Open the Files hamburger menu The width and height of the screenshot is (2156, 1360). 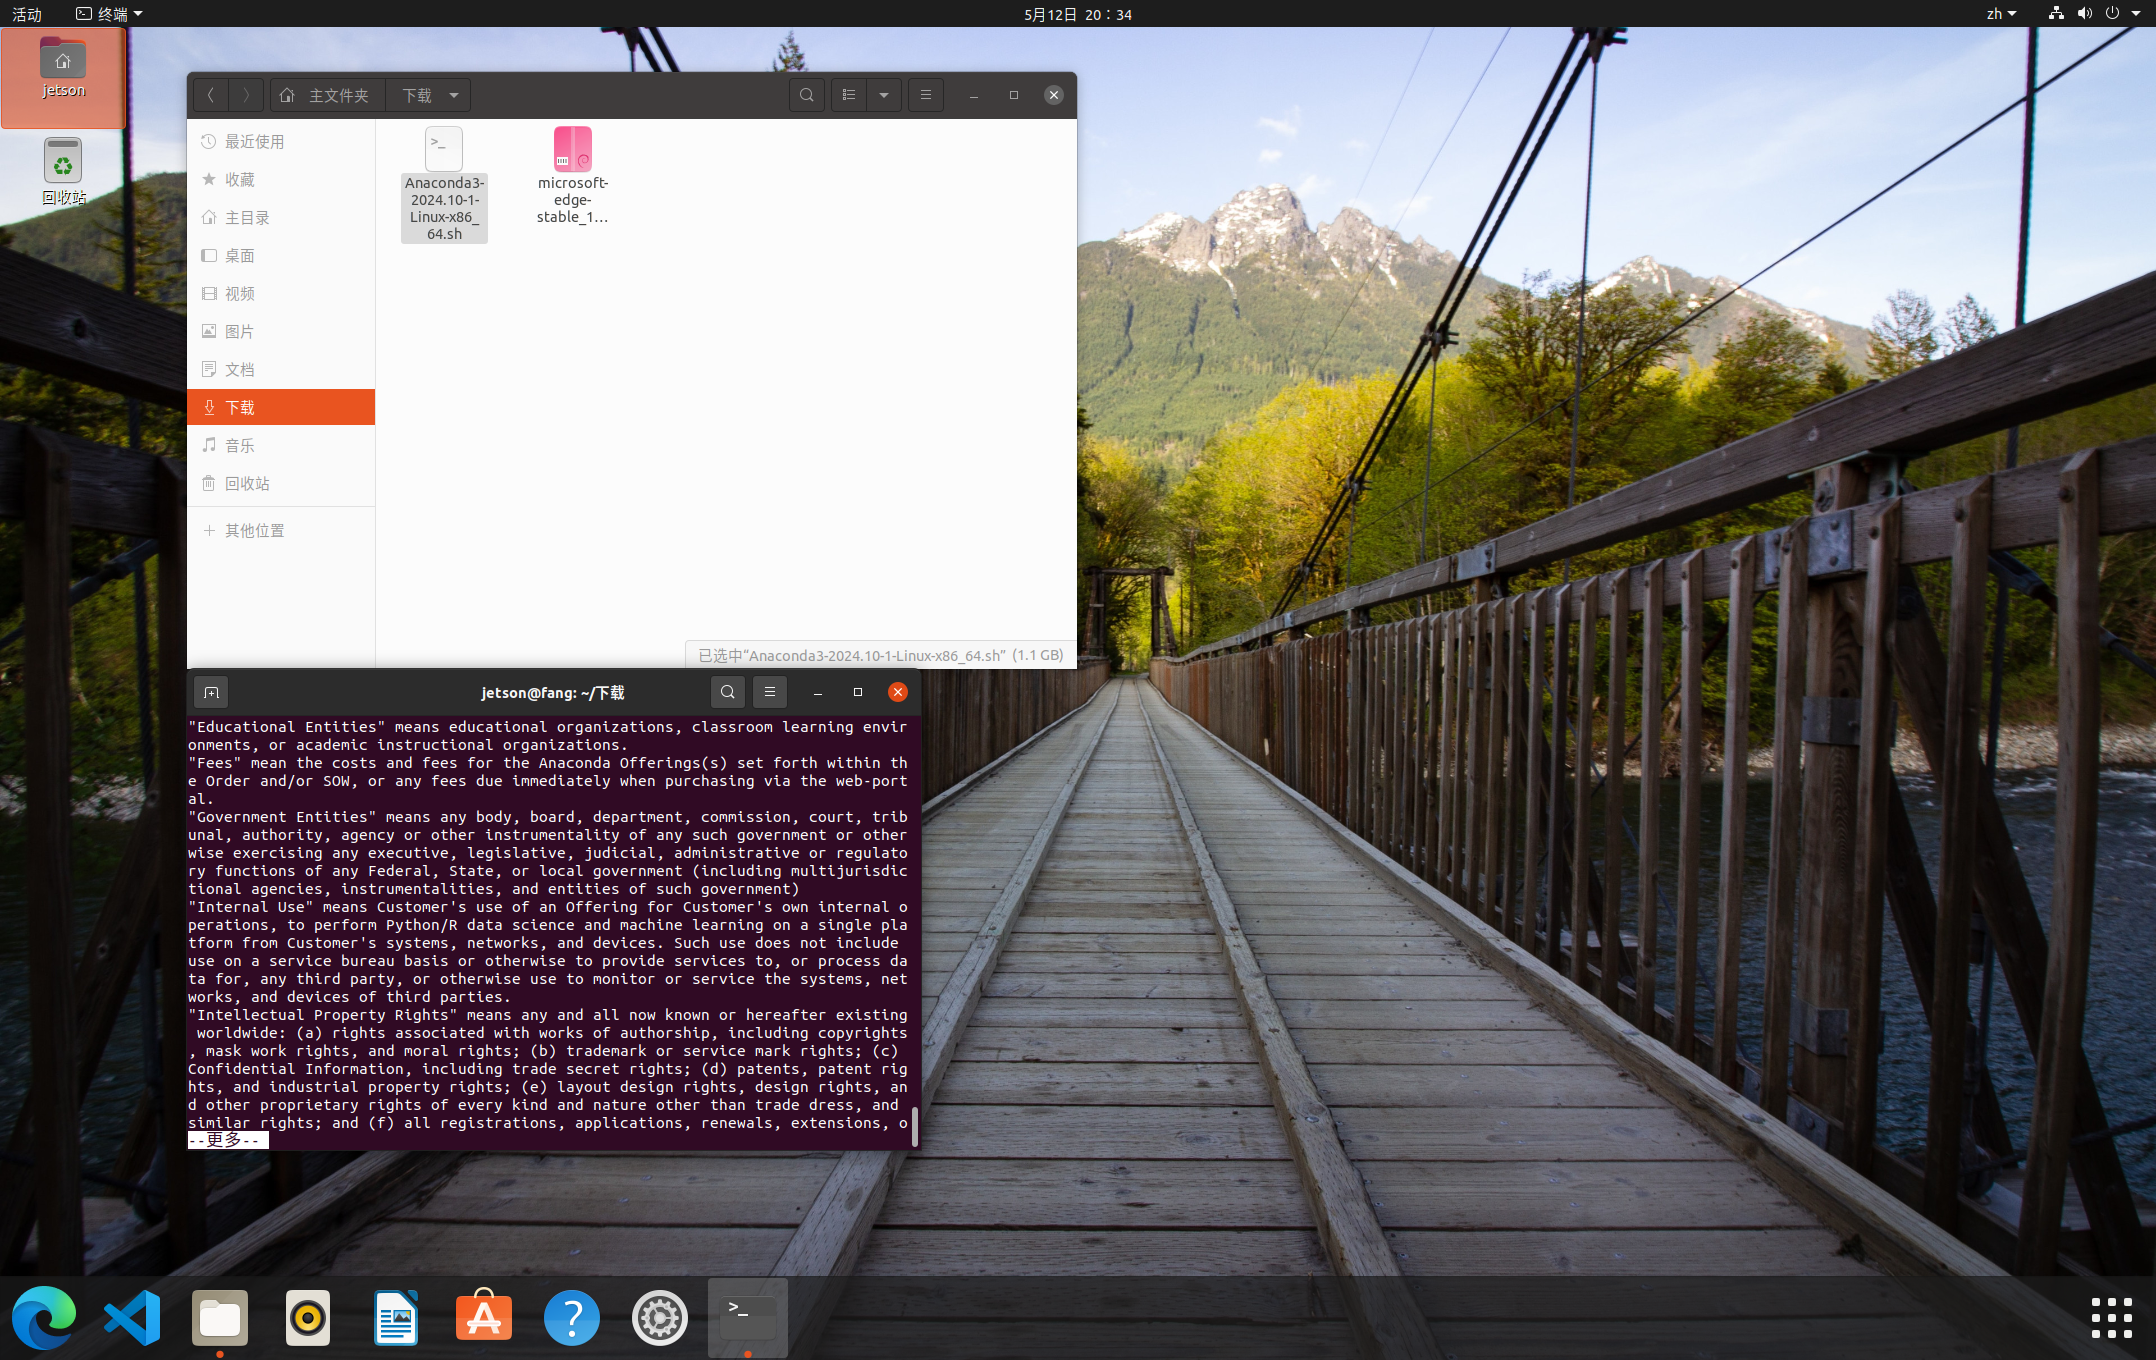click(x=926, y=95)
